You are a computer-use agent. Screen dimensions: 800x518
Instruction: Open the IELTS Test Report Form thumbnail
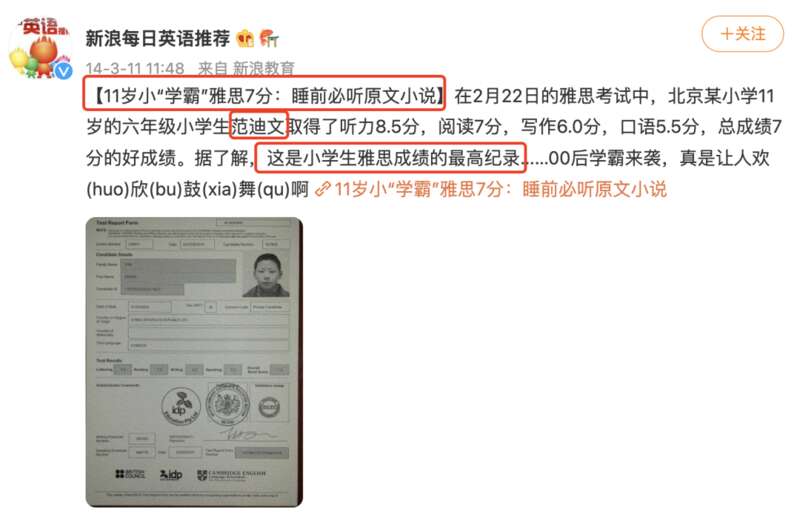click(x=194, y=362)
